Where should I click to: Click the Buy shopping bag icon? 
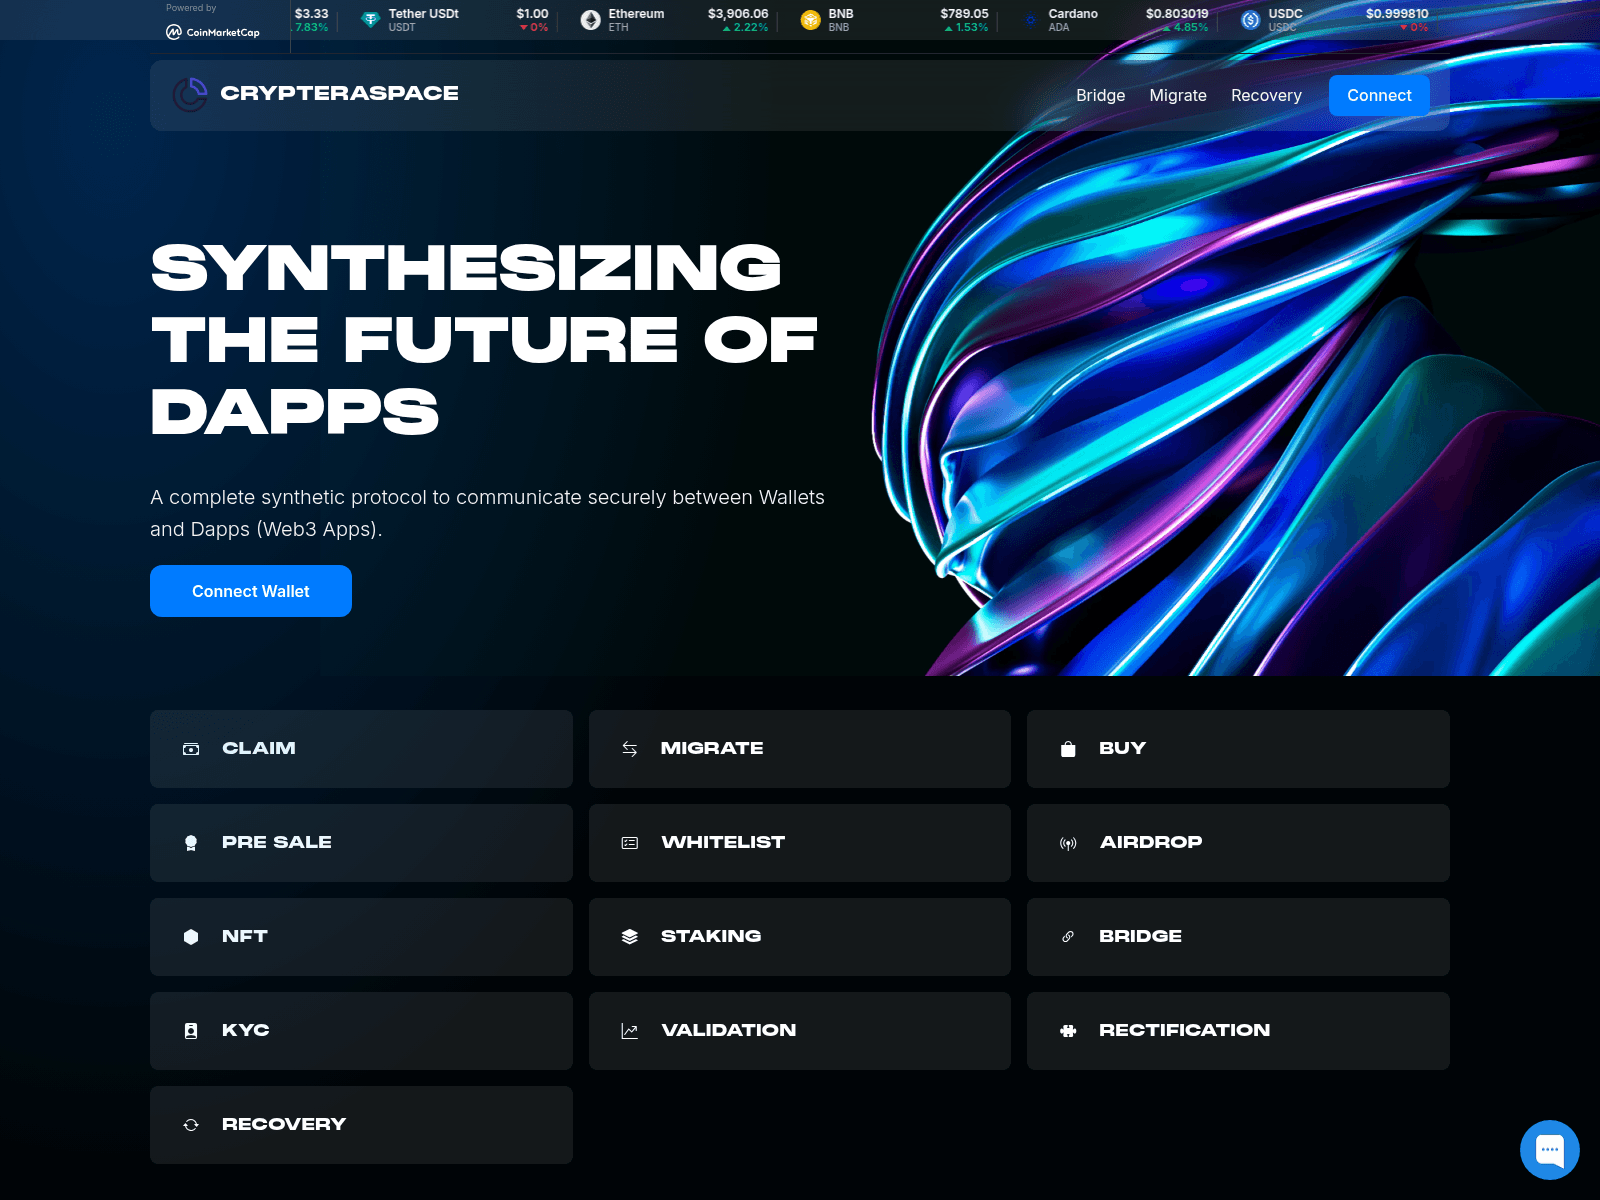click(x=1068, y=749)
